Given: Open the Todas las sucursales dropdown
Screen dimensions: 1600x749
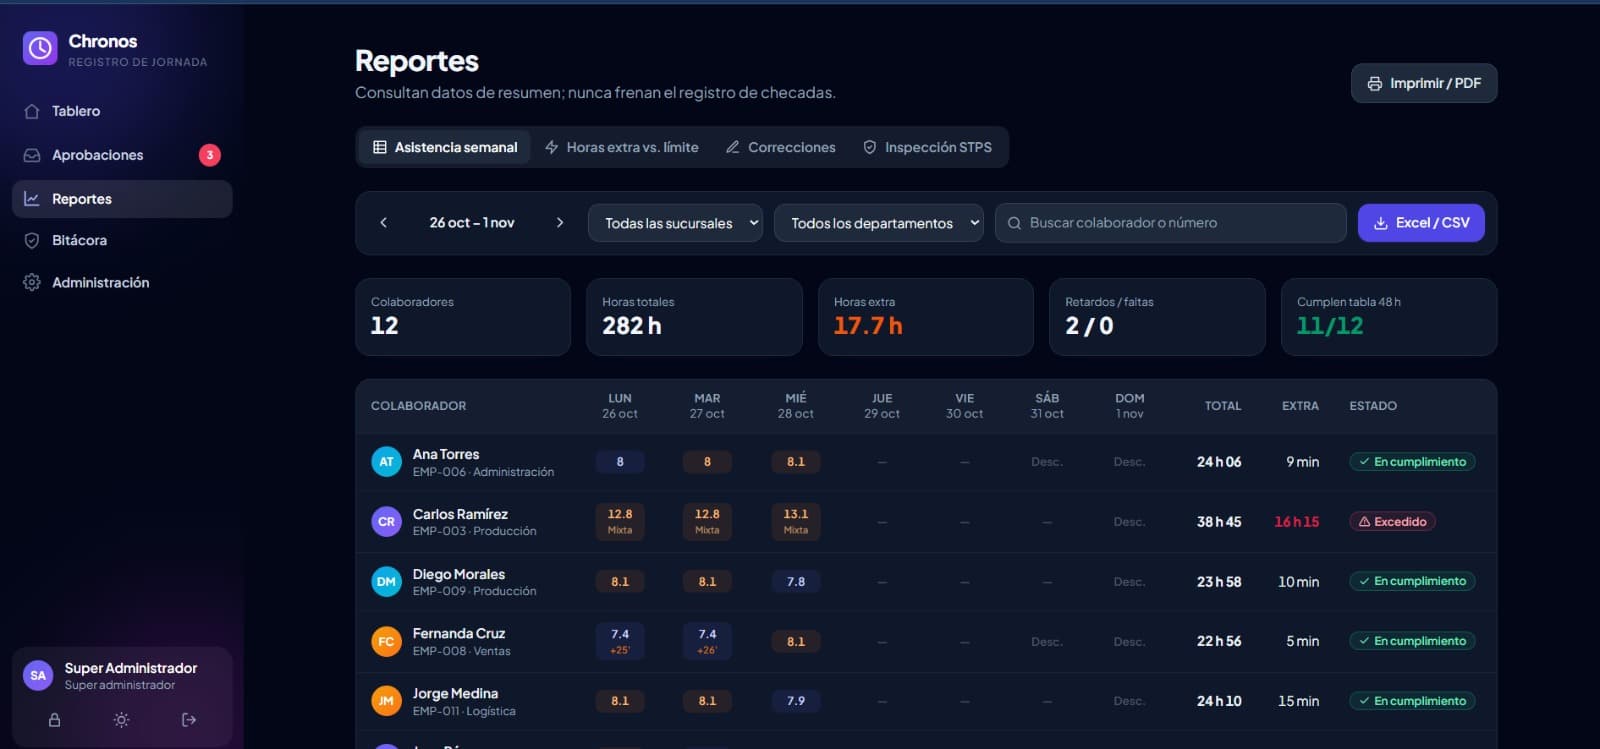Looking at the screenshot, I should click(x=675, y=223).
